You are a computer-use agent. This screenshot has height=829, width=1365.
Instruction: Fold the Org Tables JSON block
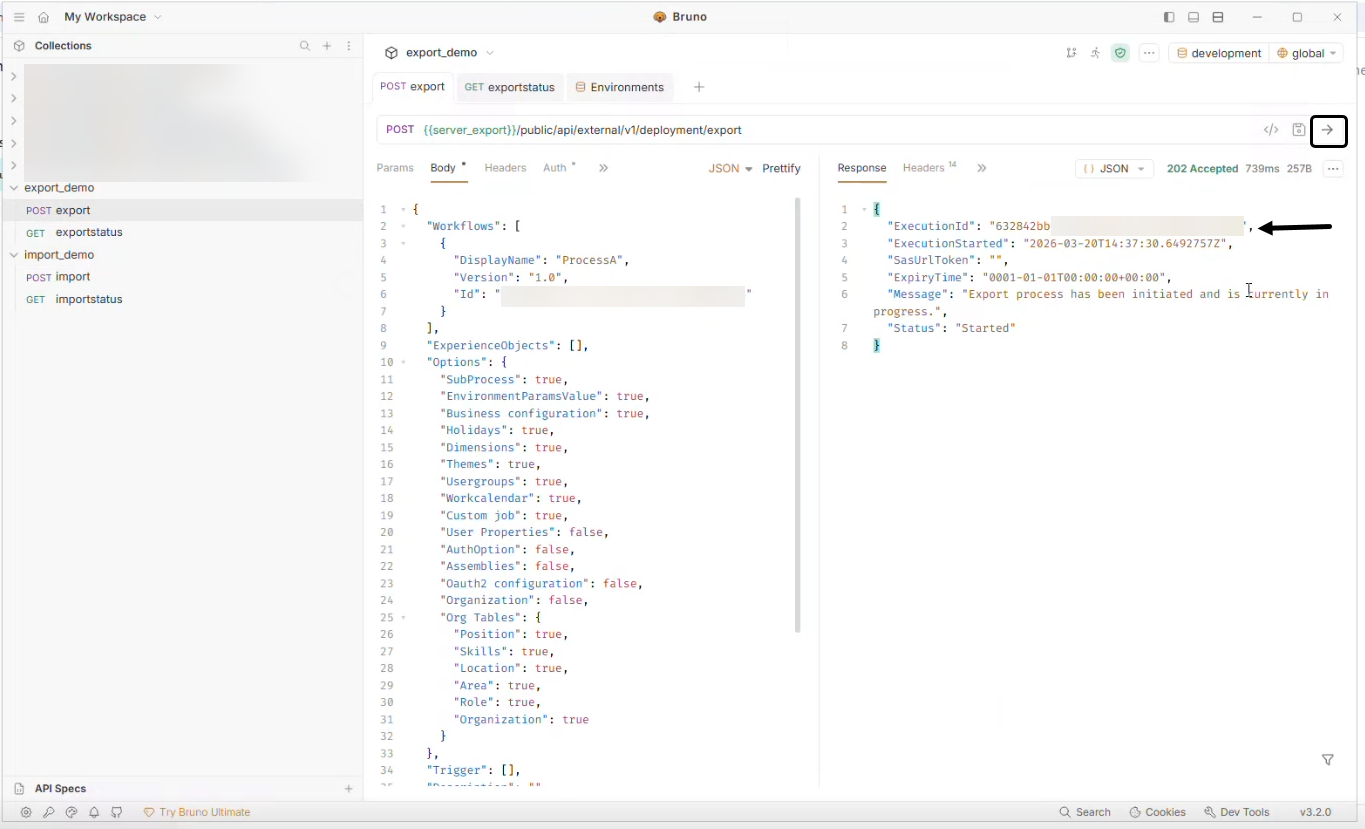[x=403, y=618]
